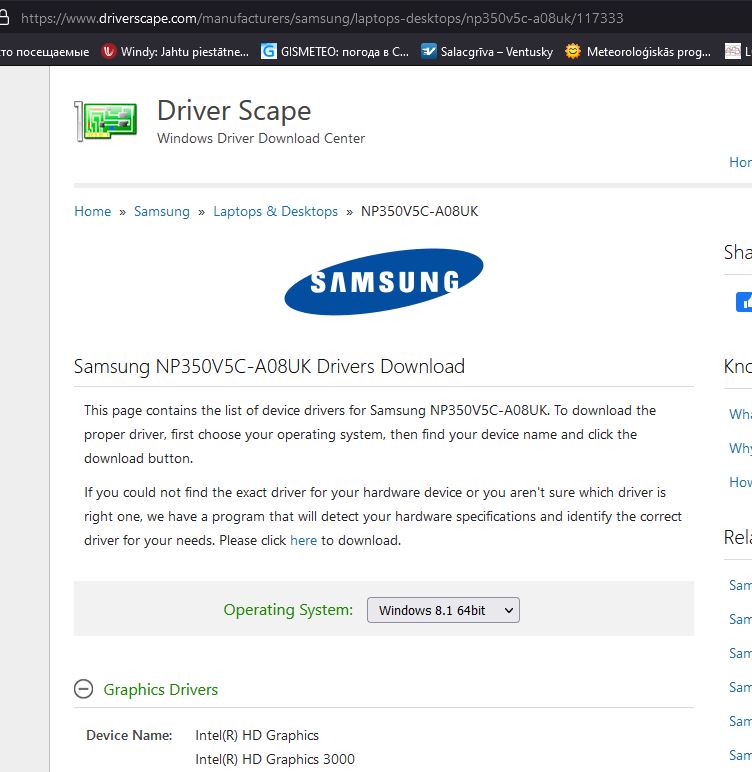Open the Salacgrīva – Ventusky bookmark label
Screen dimensions: 752x772
coord(497,51)
